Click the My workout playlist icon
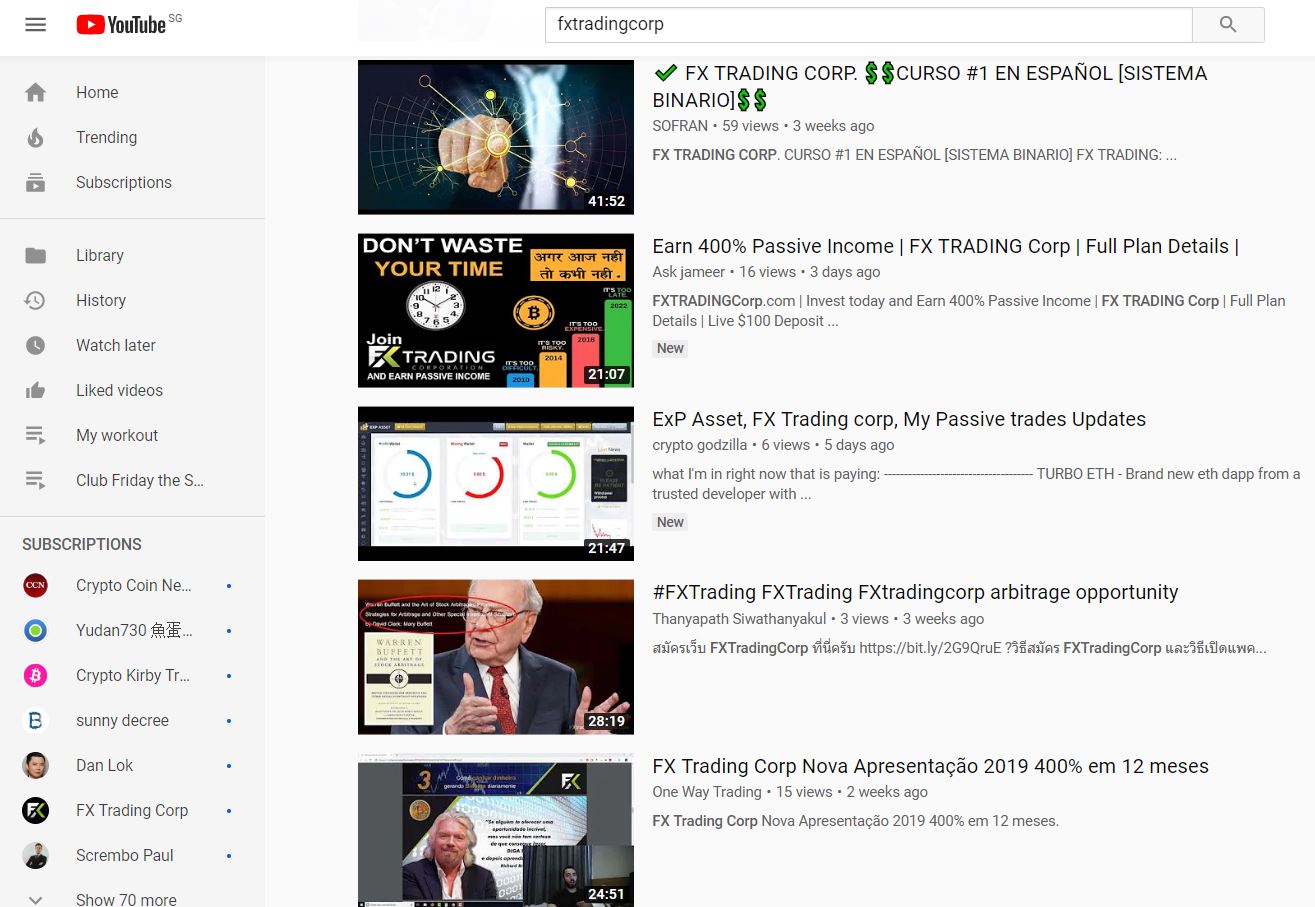 (36, 435)
